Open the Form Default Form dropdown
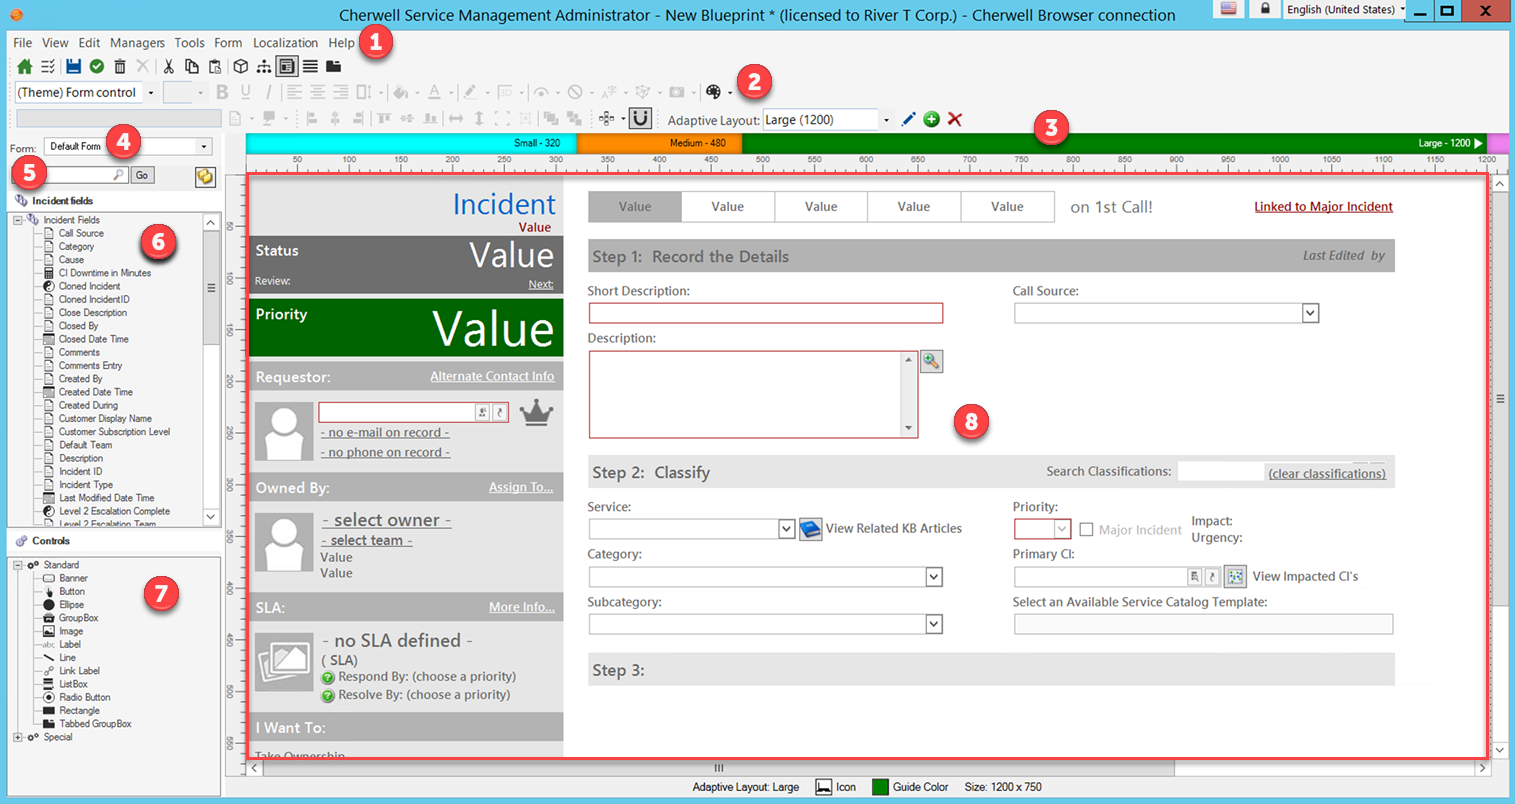 pos(204,147)
